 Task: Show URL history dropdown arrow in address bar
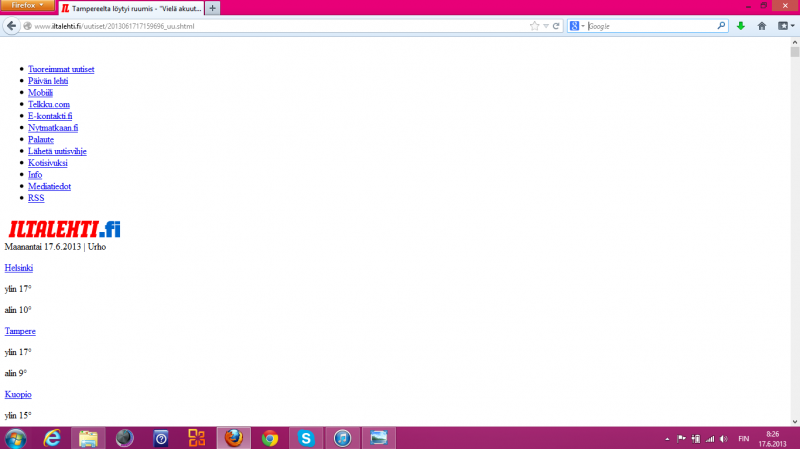tap(545, 26)
